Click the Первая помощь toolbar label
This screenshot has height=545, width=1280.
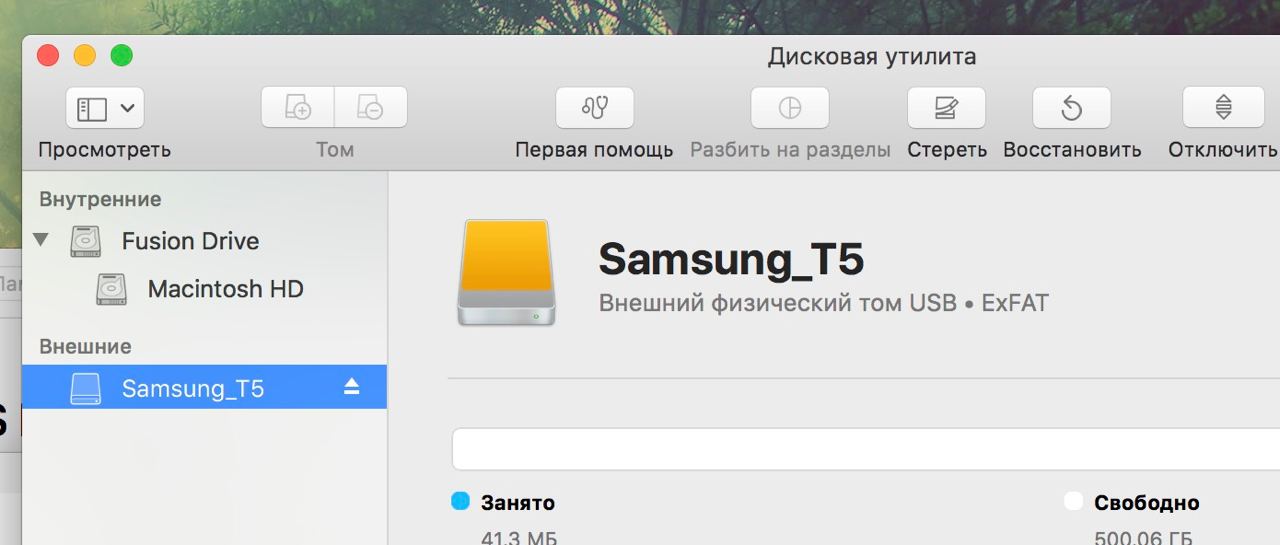point(594,150)
